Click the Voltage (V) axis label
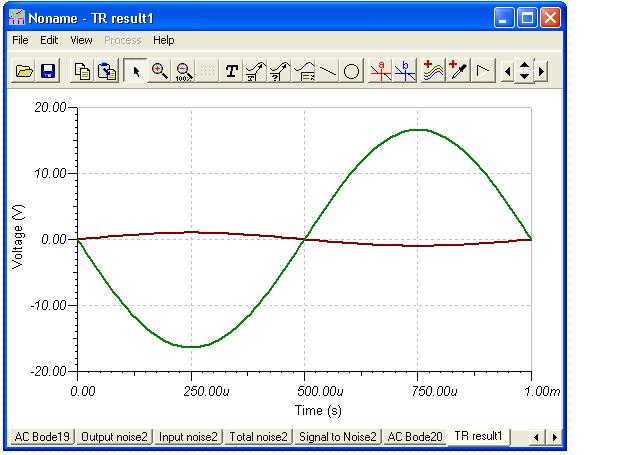Viewport: 640px width, 455px height. [18, 236]
